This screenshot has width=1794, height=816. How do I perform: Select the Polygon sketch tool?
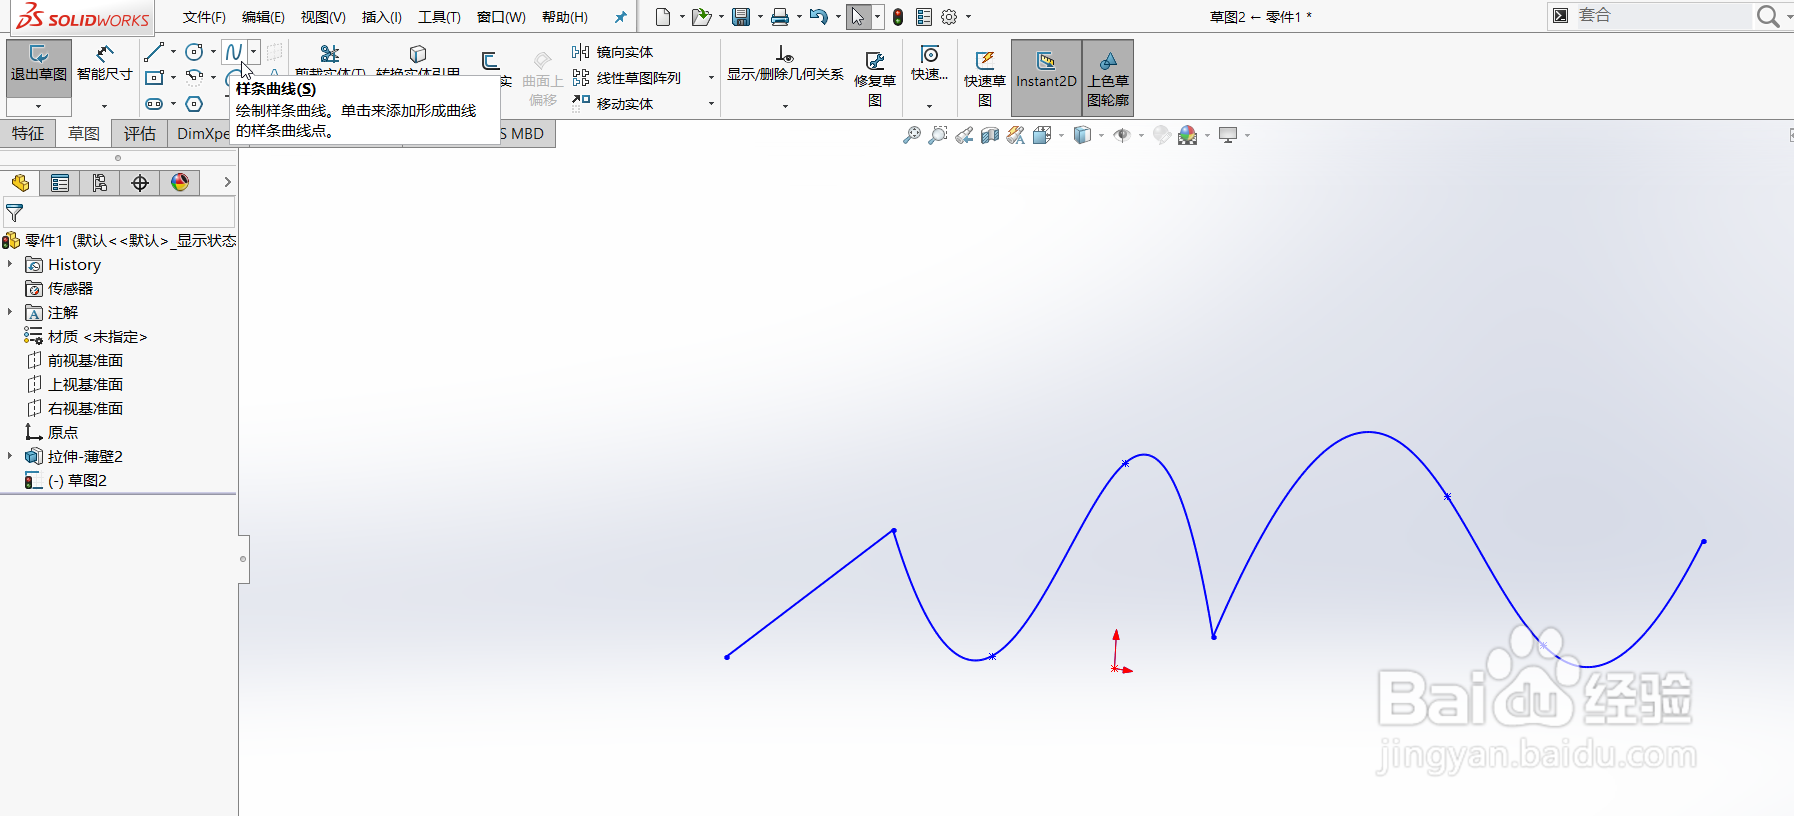pyautogui.click(x=194, y=104)
